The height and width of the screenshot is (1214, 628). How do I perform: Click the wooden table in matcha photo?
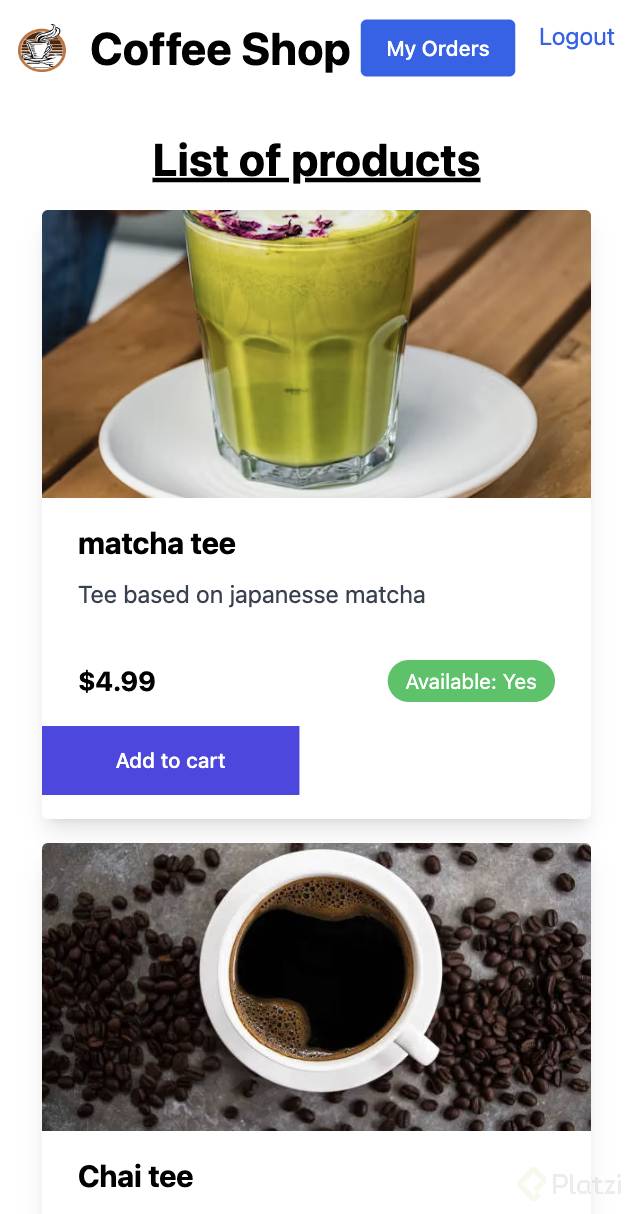500,300
